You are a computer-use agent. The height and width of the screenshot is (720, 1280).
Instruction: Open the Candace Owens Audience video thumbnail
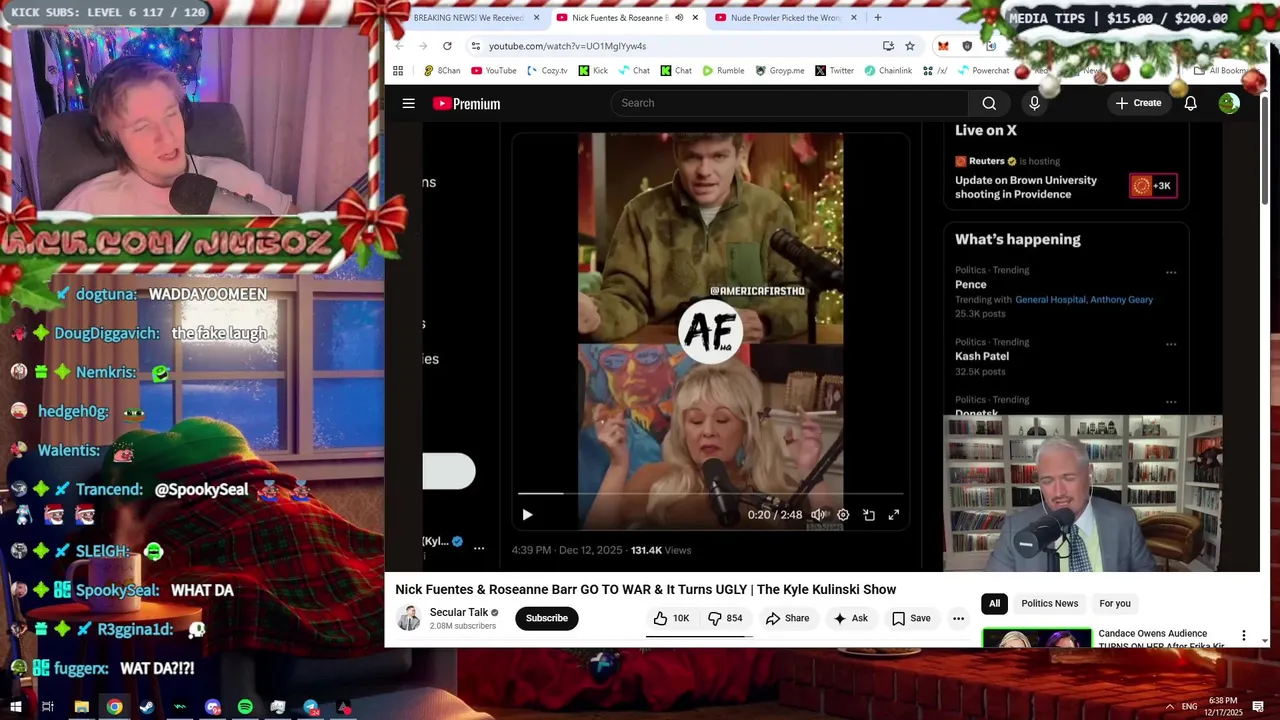[x=1037, y=638]
